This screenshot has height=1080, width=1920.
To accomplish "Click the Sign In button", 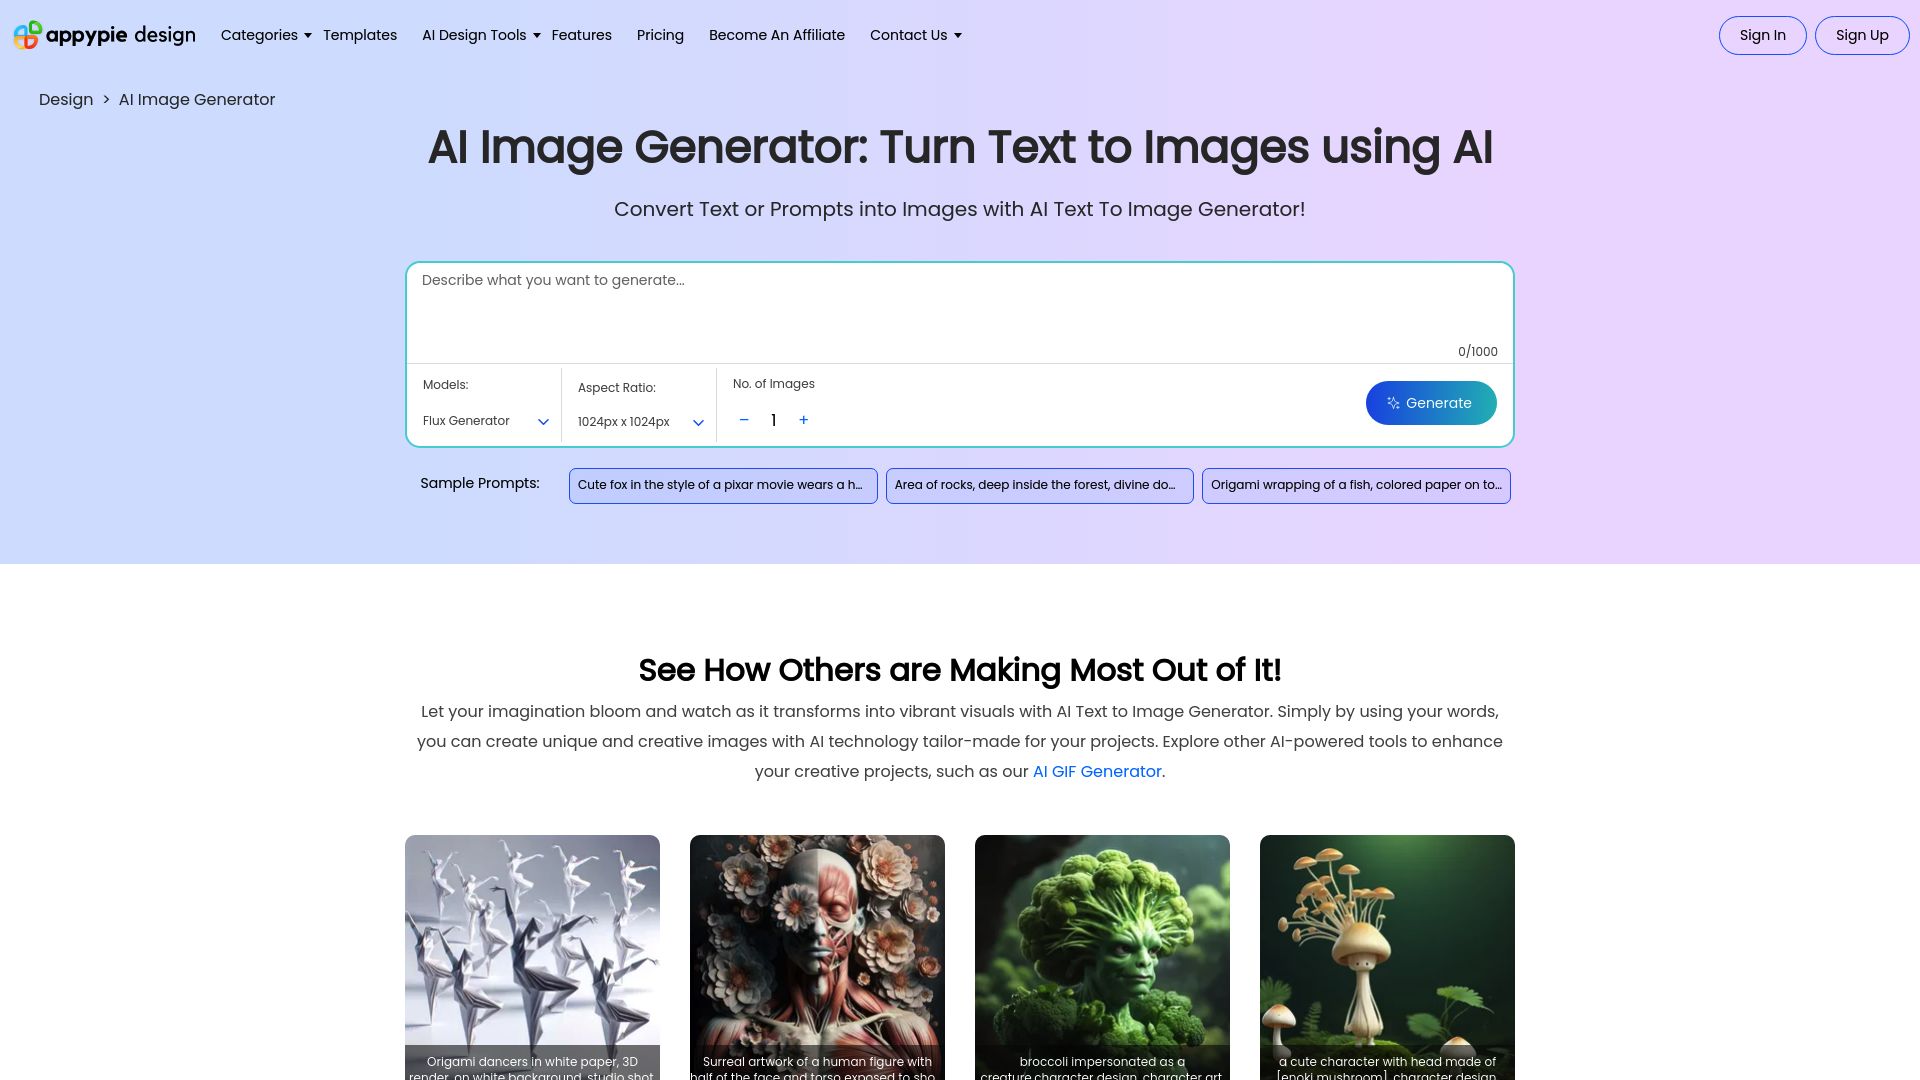I will 1762,36.
